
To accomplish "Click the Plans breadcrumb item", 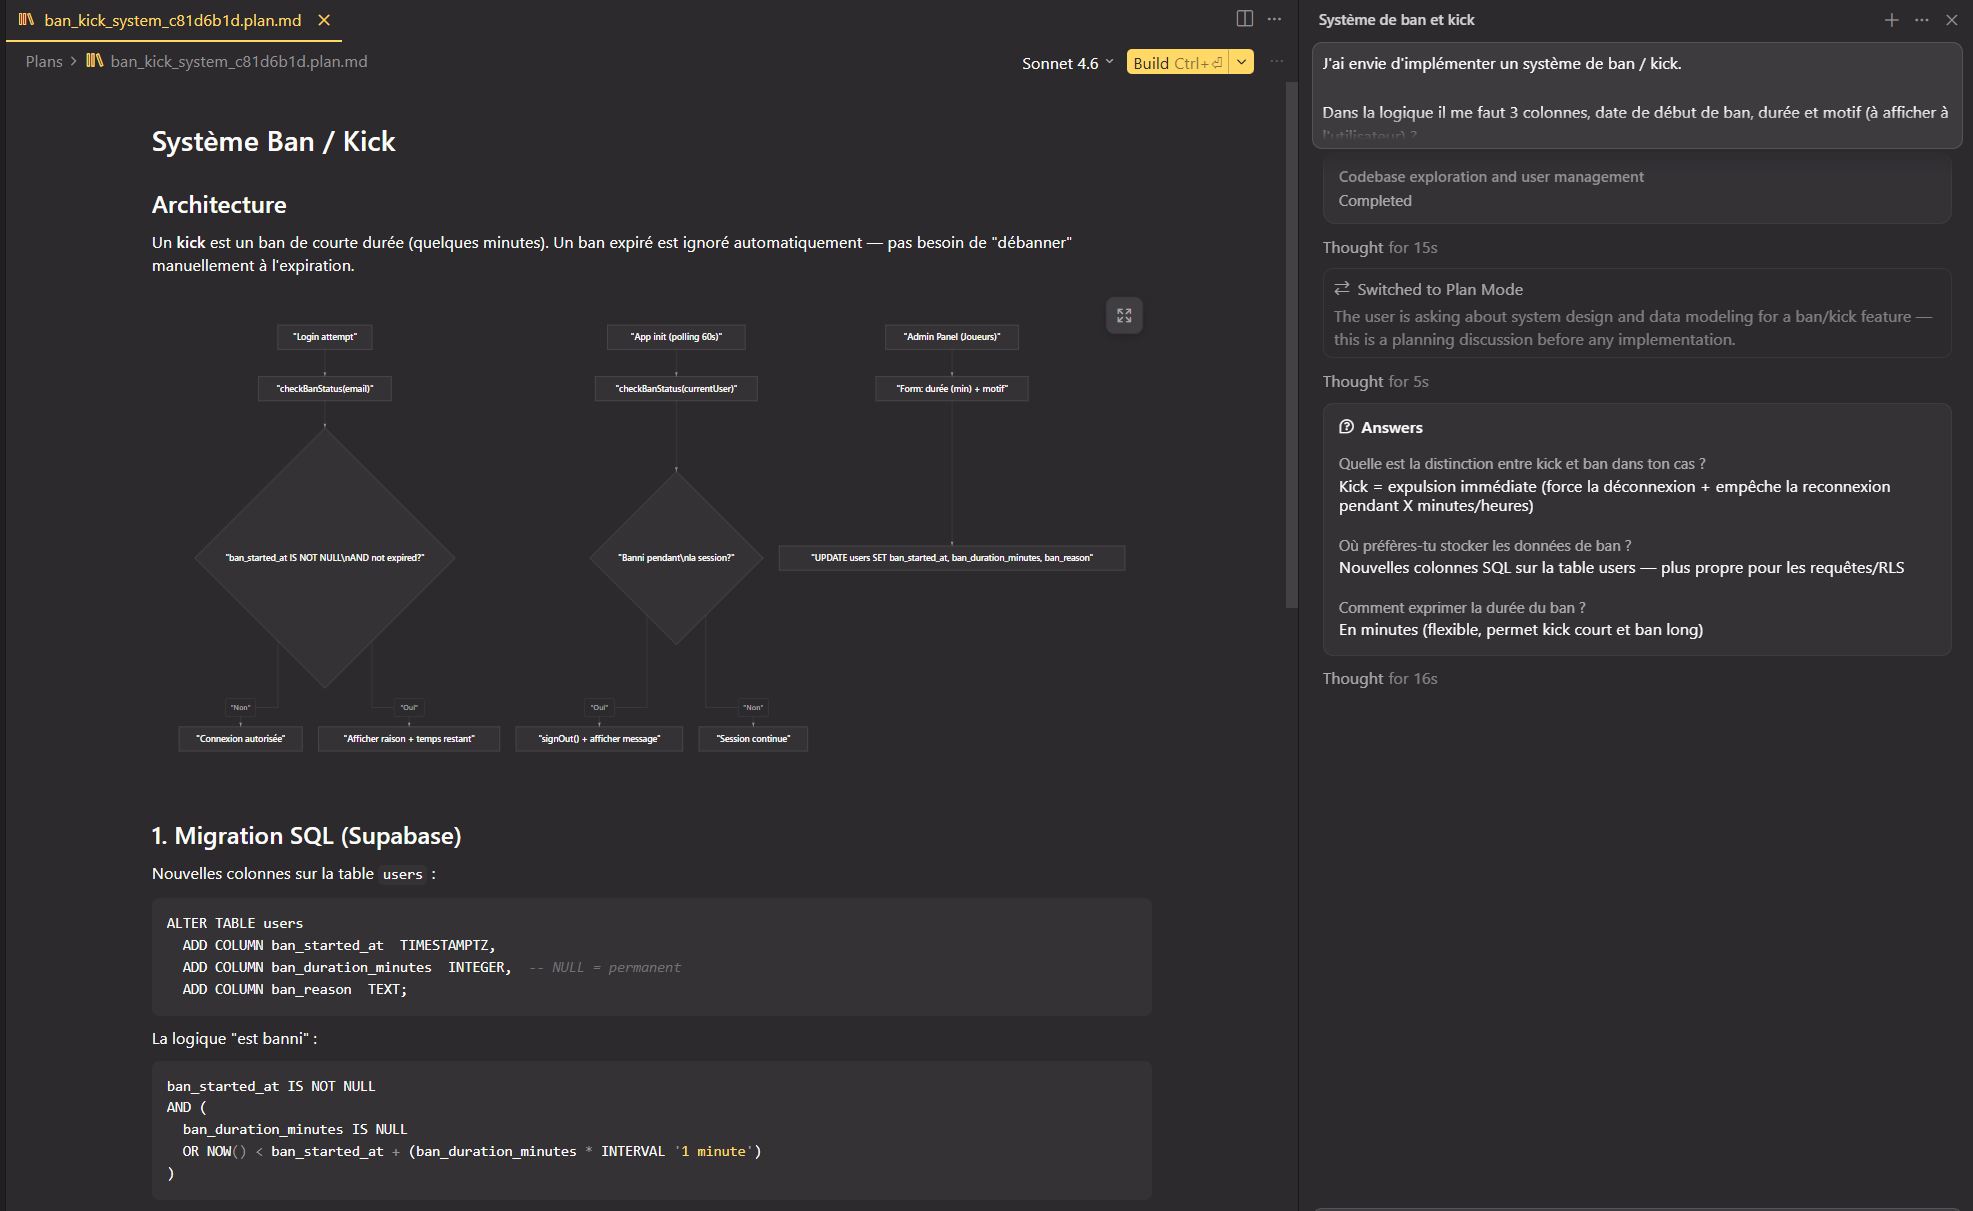I will 44,62.
